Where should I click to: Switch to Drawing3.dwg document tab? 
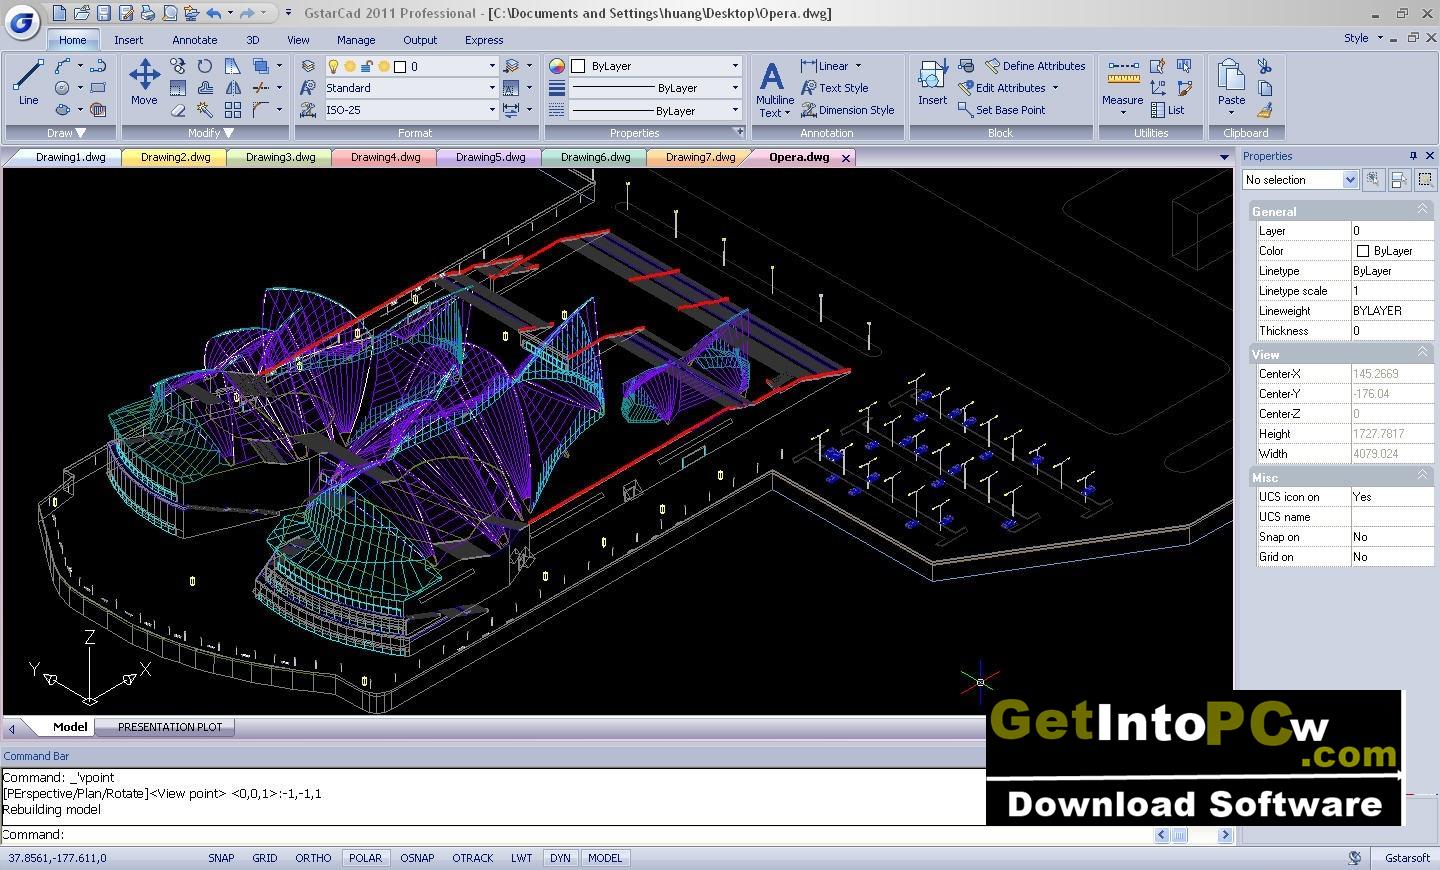(281, 157)
